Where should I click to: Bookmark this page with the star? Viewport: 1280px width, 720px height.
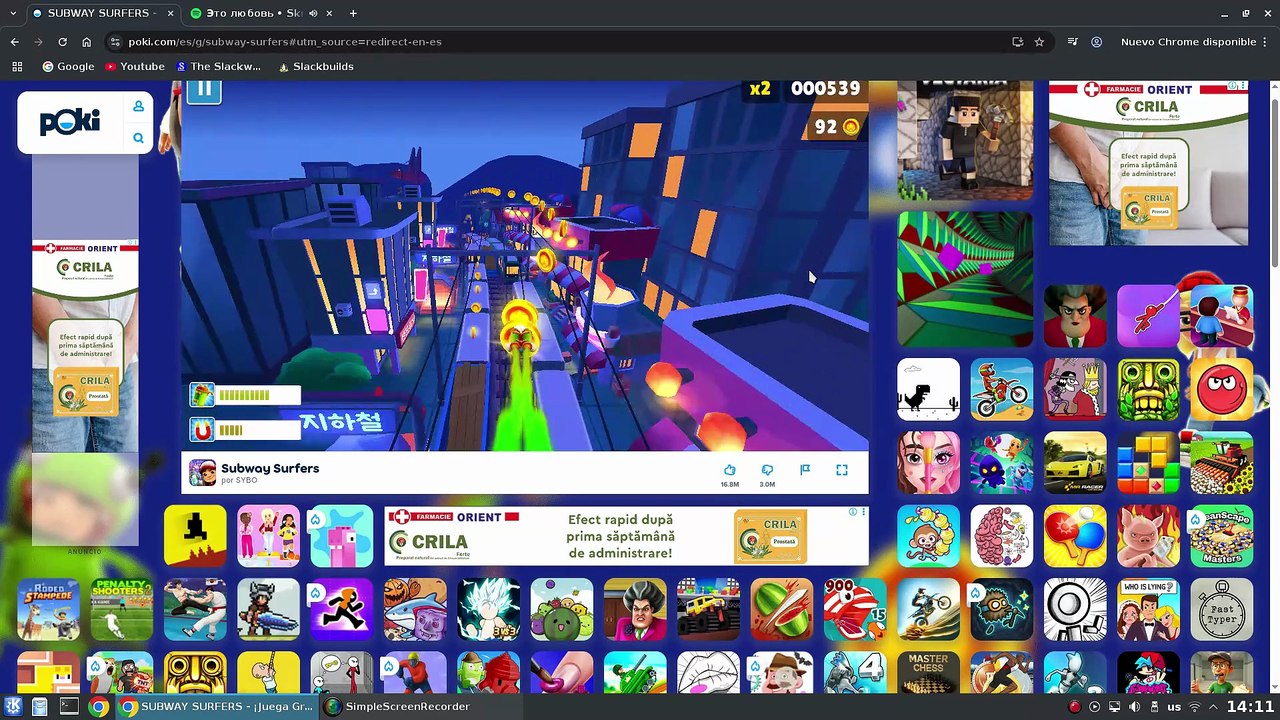[x=1040, y=42]
